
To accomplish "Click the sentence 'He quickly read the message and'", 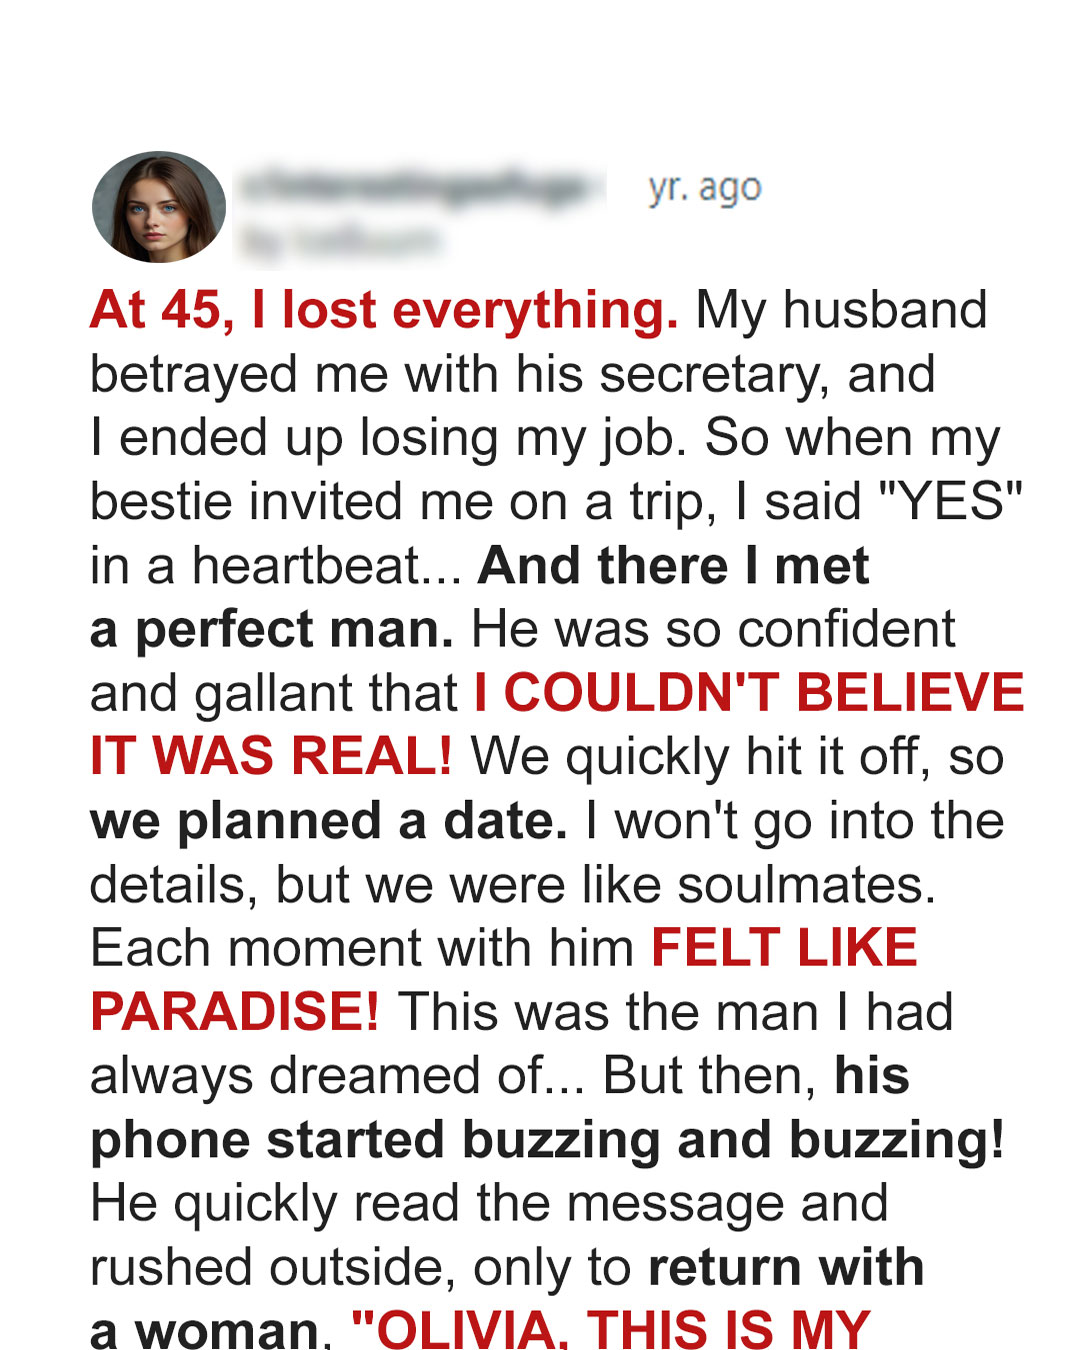I will click(x=489, y=1204).
